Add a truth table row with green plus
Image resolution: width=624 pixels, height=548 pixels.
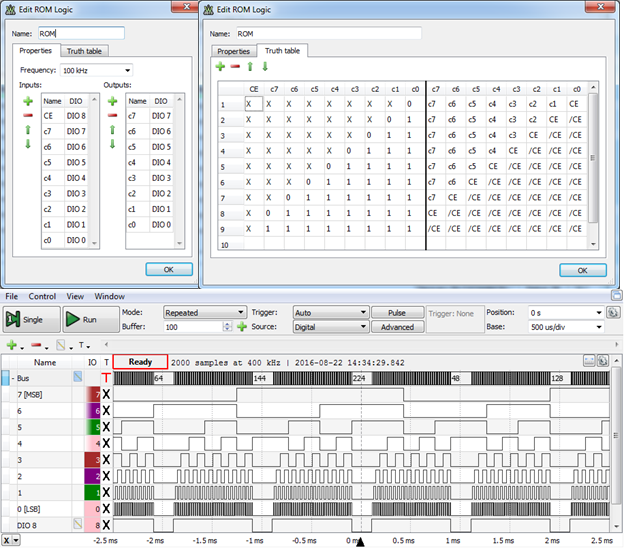(220, 66)
